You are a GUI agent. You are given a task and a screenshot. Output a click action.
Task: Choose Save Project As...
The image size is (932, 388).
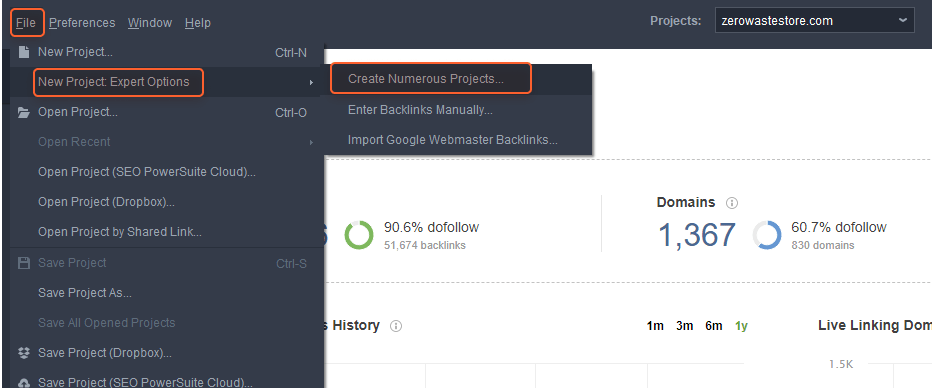[167, 293]
